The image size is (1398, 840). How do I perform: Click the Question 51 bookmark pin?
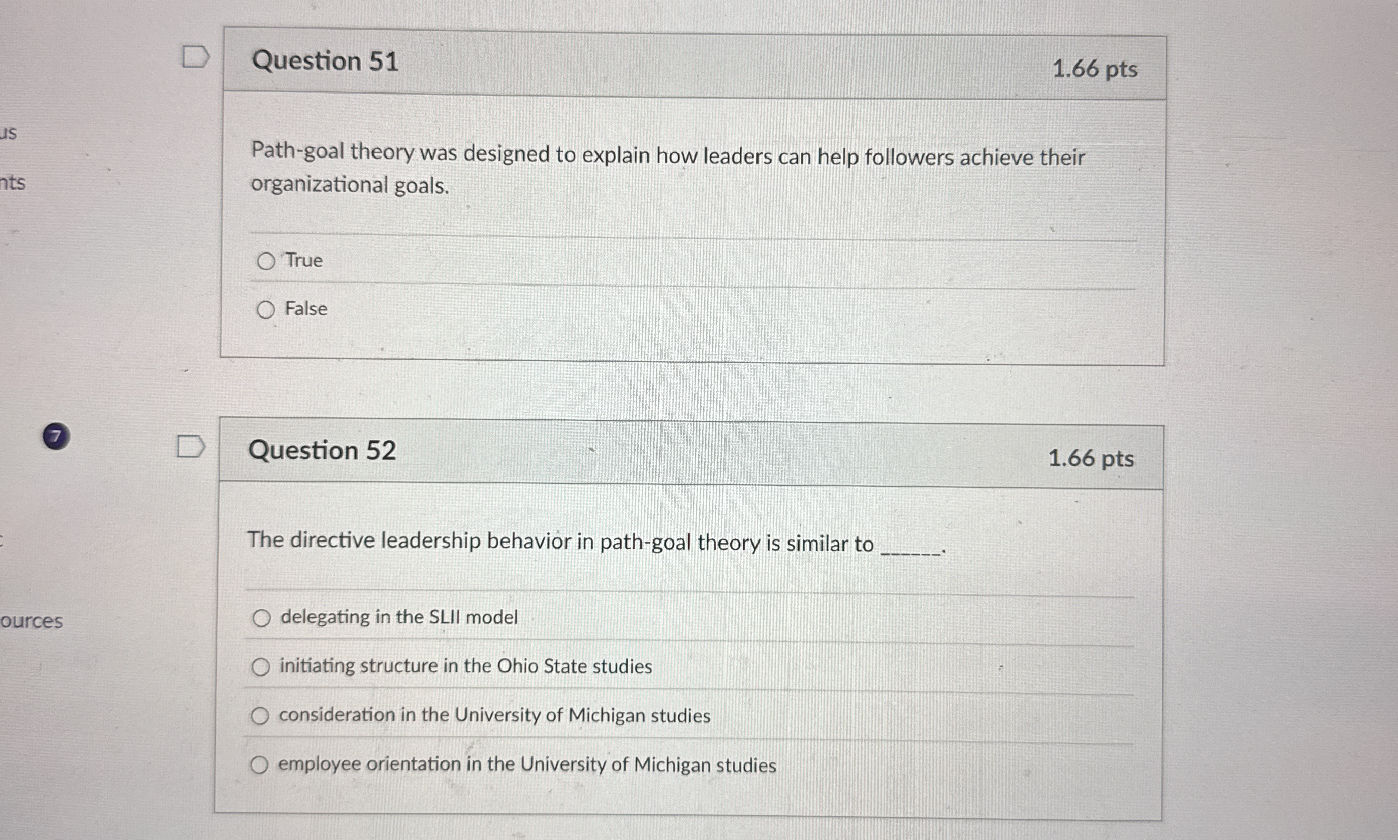pos(194,57)
